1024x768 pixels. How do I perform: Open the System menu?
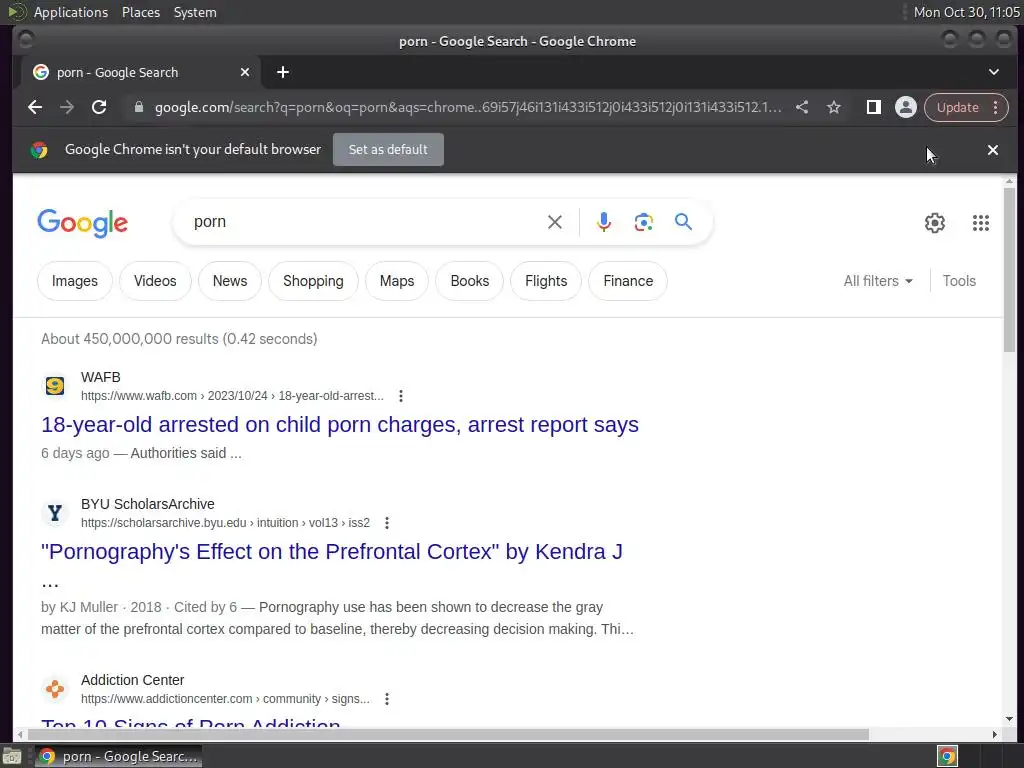click(195, 12)
